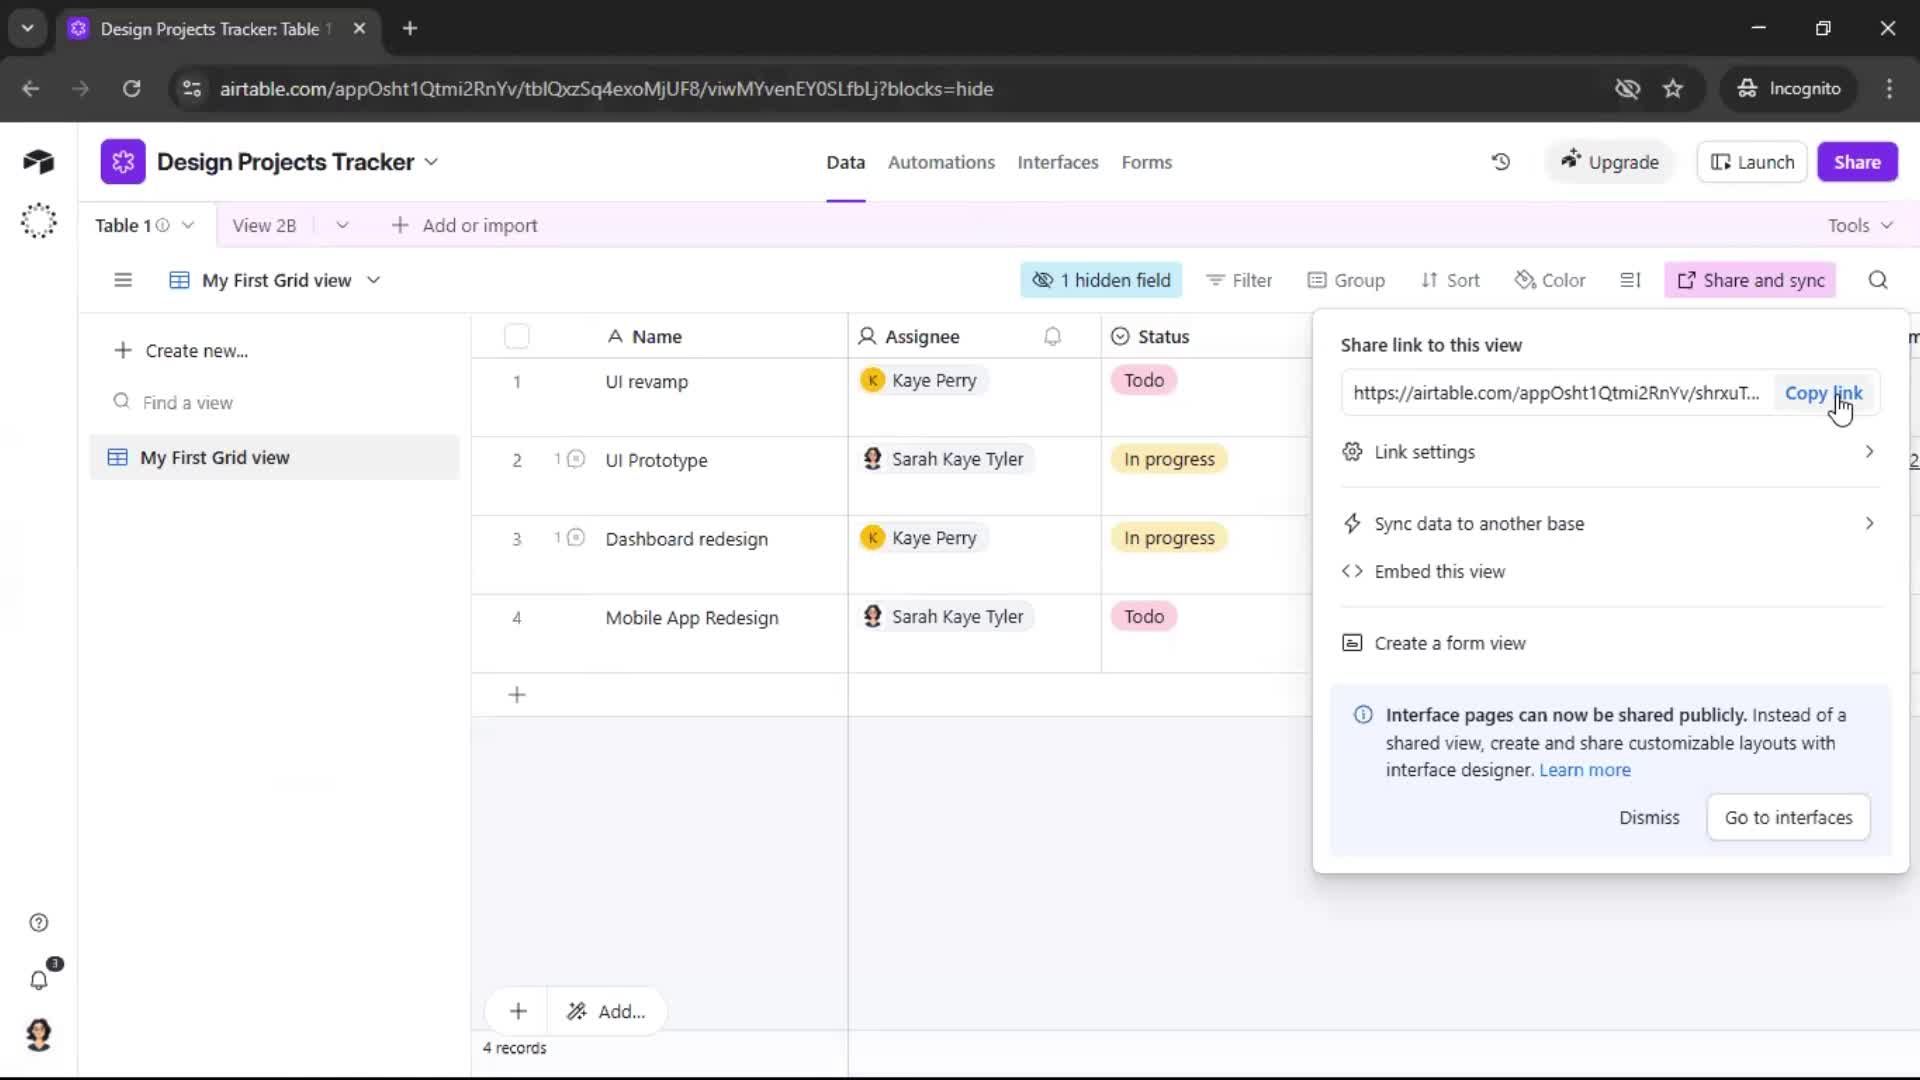
Task: Click the sidebar hamburger toggle icon
Action: pyautogui.click(x=122, y=280)
